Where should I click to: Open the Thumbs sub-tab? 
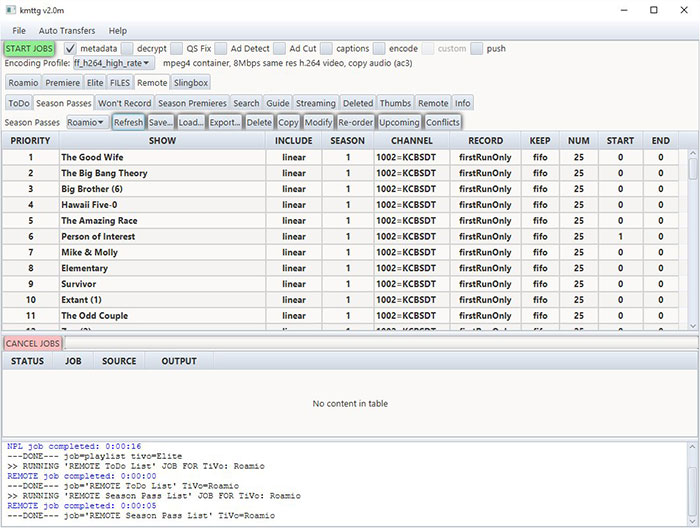pos(396,103)
